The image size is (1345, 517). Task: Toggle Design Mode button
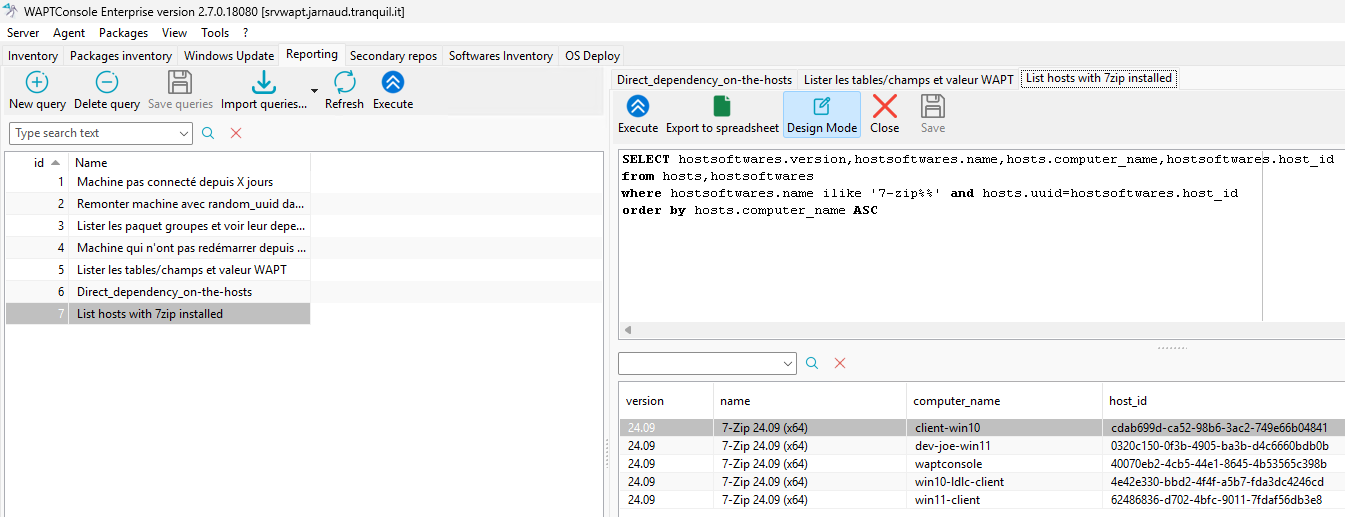click(x=822, y=115)
